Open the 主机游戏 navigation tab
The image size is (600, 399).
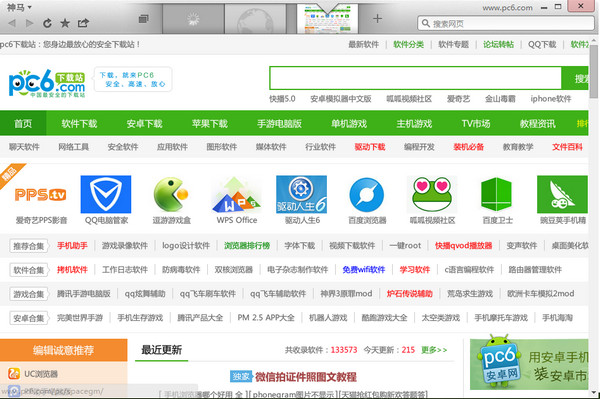click(414, 124)
